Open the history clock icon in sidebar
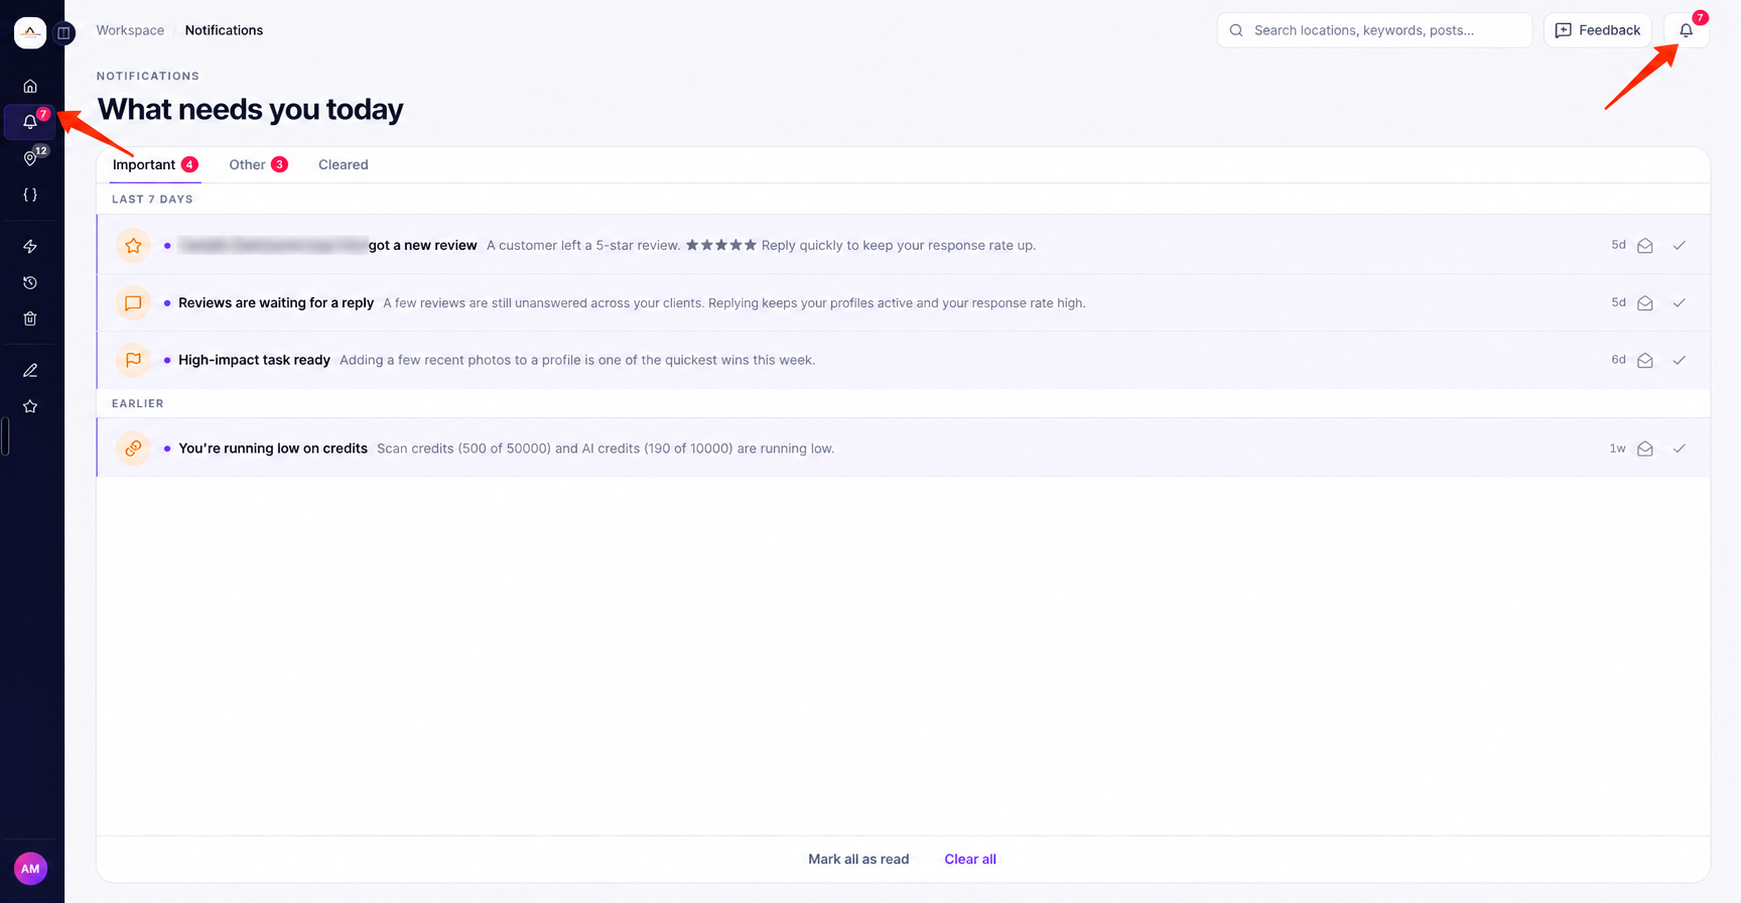This screenshot has width=1741, height=903. 30,283
